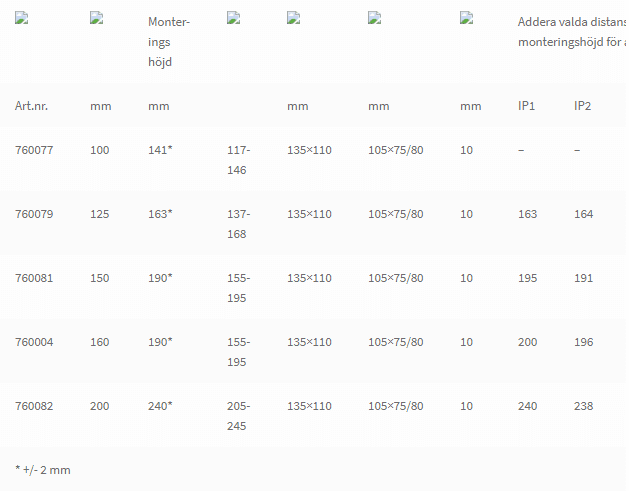
Task: Click the broken image icon above Art.nr. column
Action: click(21, 18)
